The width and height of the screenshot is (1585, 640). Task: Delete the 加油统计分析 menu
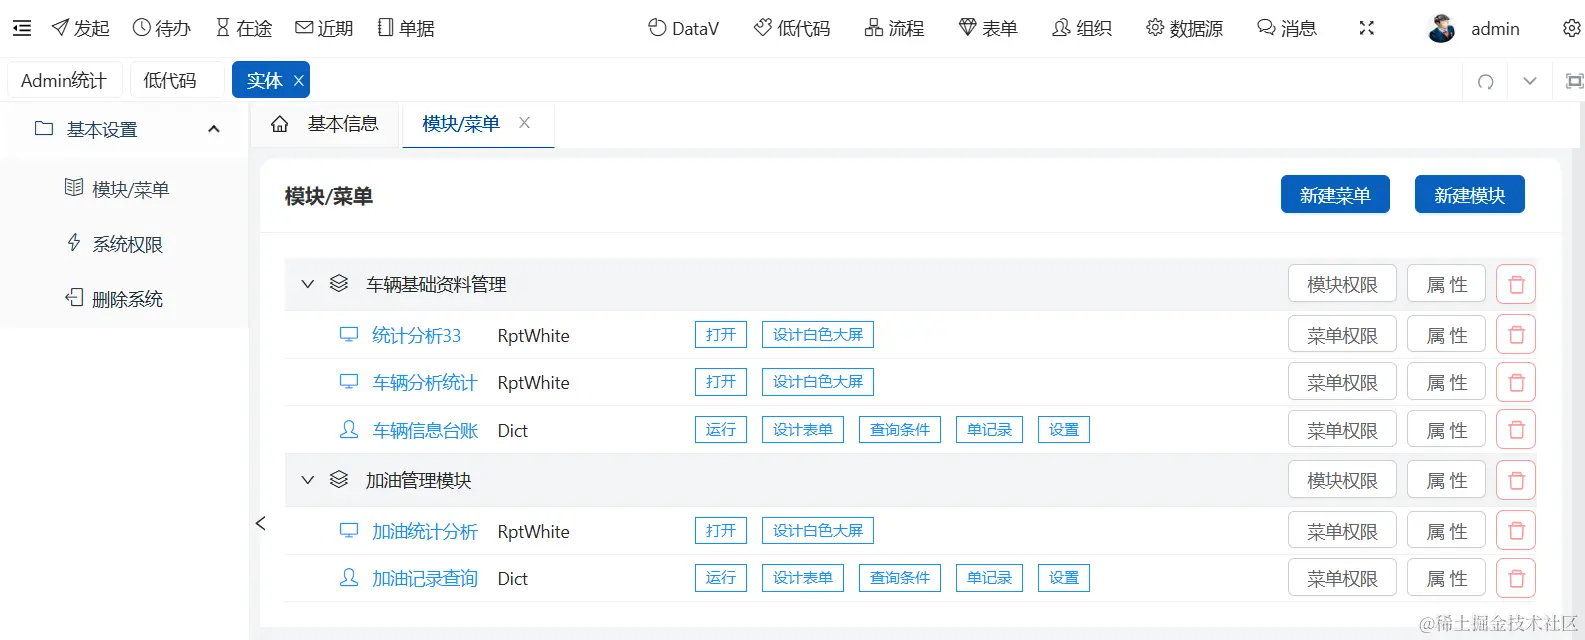coord(1516,531)
